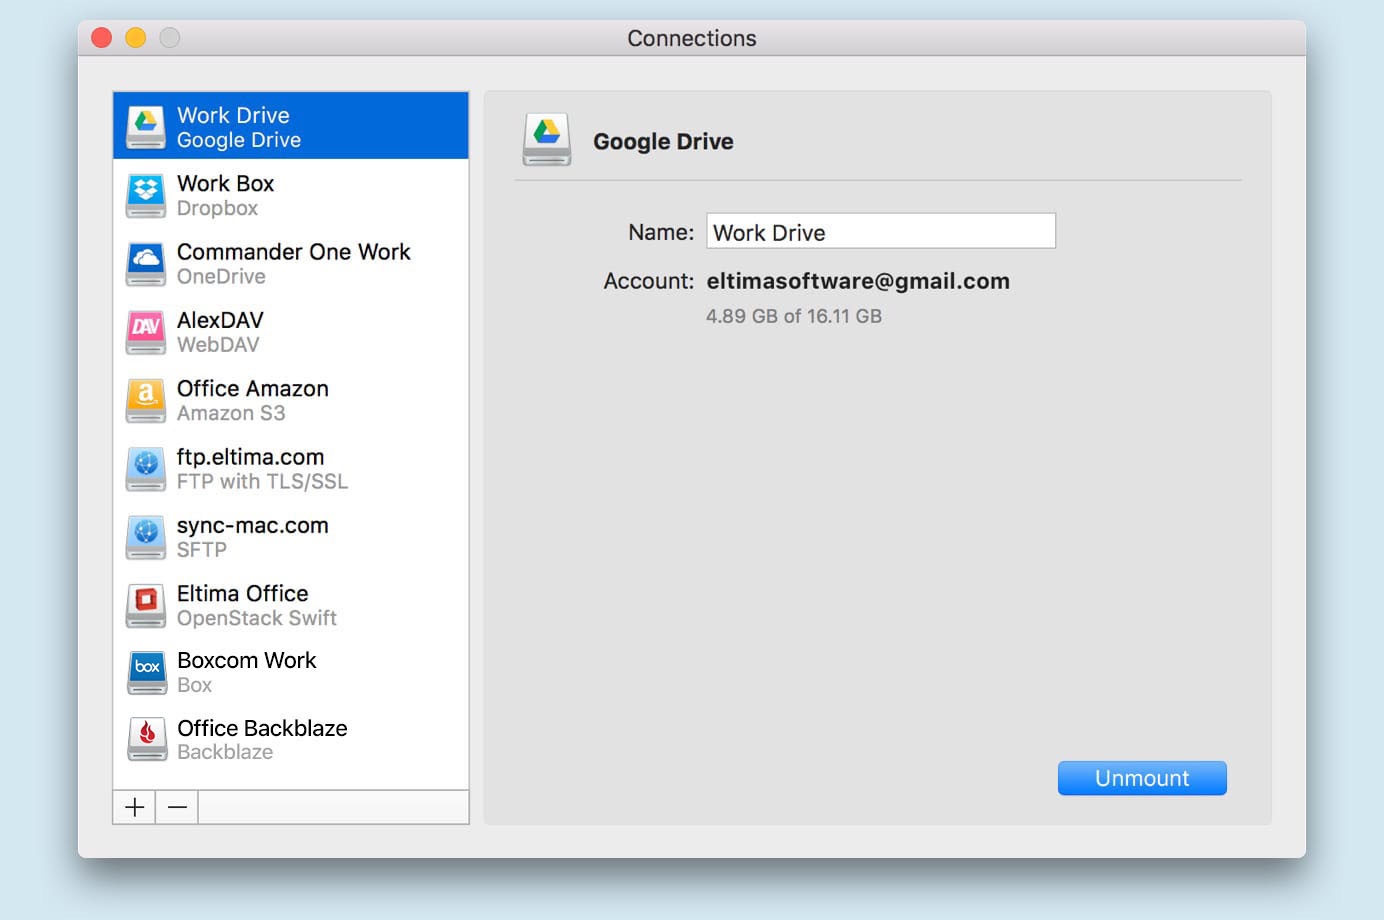Click the Amazon S3 subtitle
The image size is (1384, 920).
pos(231,413)
